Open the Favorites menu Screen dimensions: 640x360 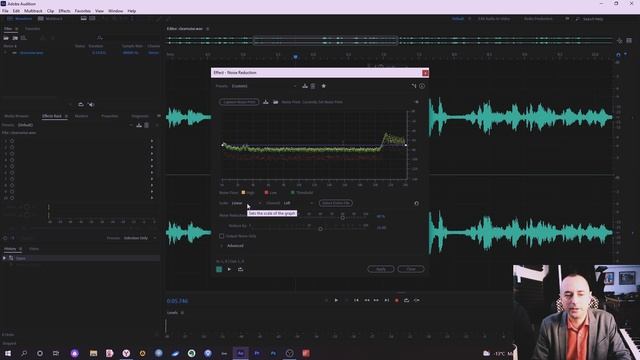click(x=83, y=11)
